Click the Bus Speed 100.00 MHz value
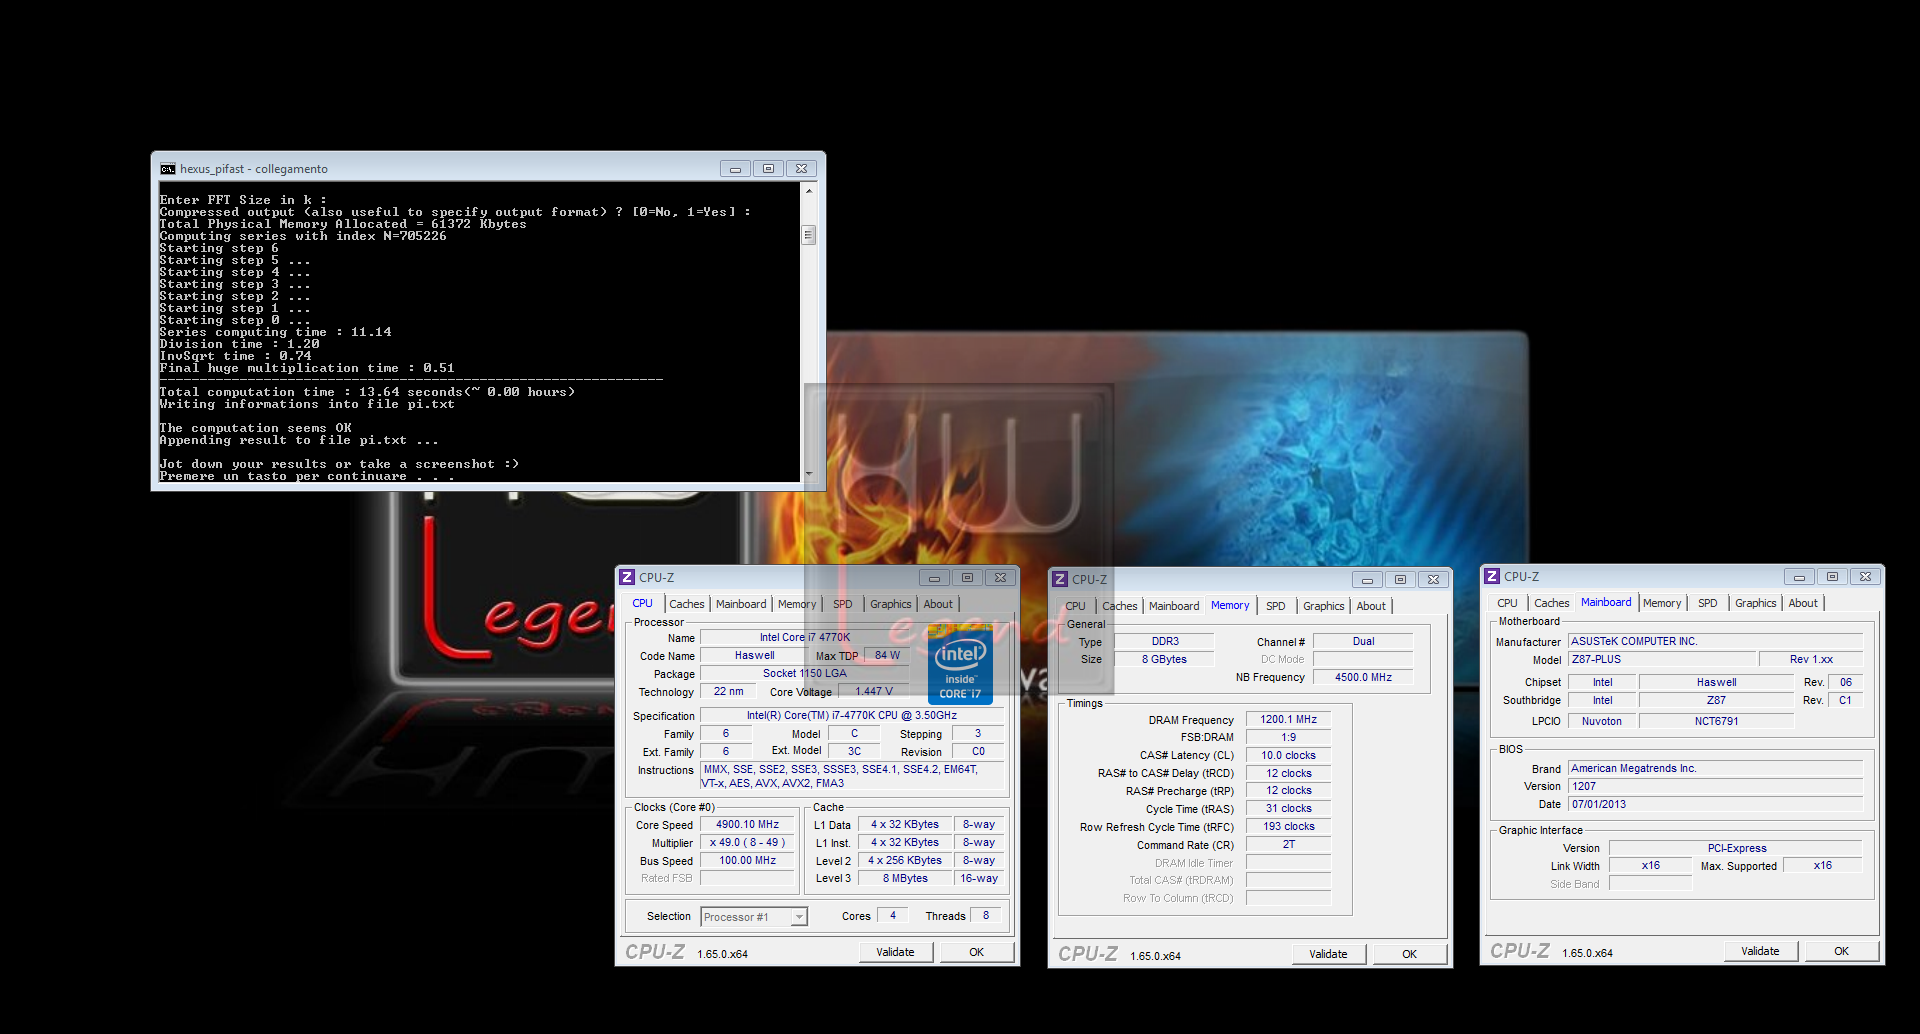Screen dimensions: 1920x1034 coord(748,861)
